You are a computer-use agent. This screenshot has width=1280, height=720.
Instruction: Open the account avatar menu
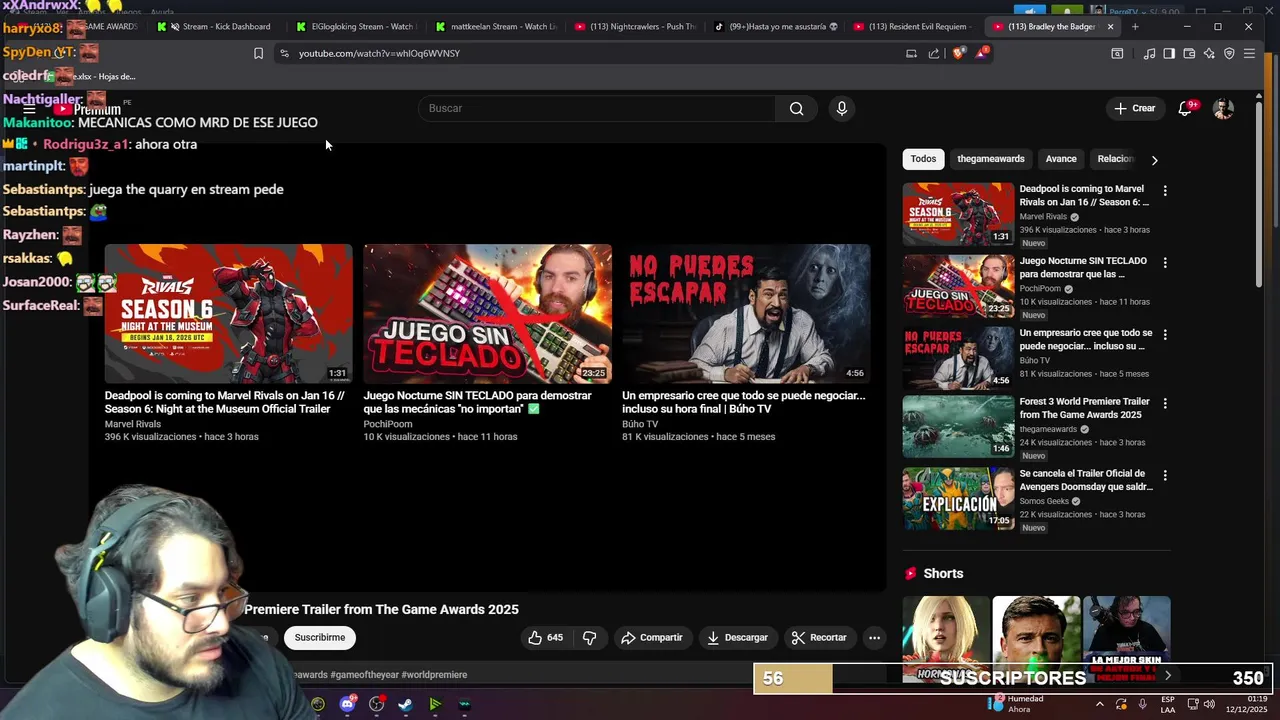click(1223, 108)
